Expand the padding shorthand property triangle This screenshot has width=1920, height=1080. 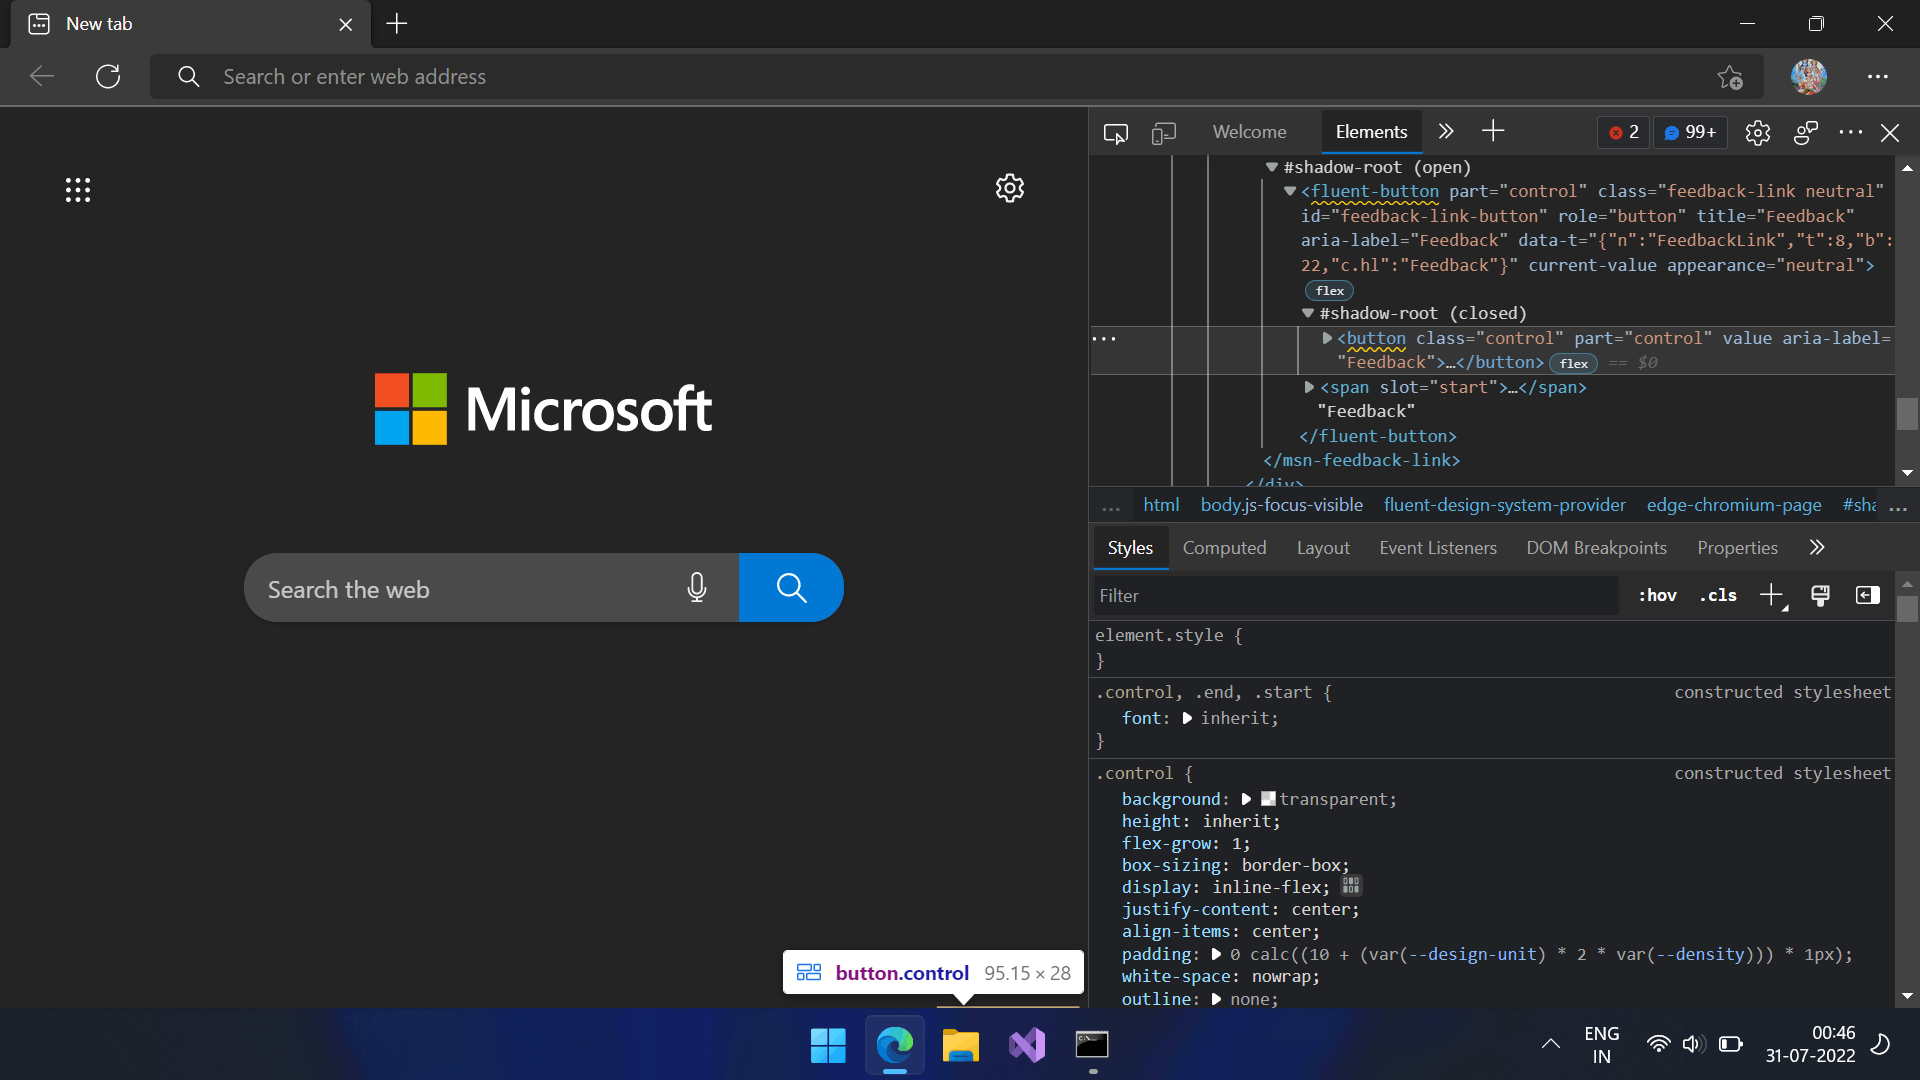pyautogui.click(x=1216, y=955)
